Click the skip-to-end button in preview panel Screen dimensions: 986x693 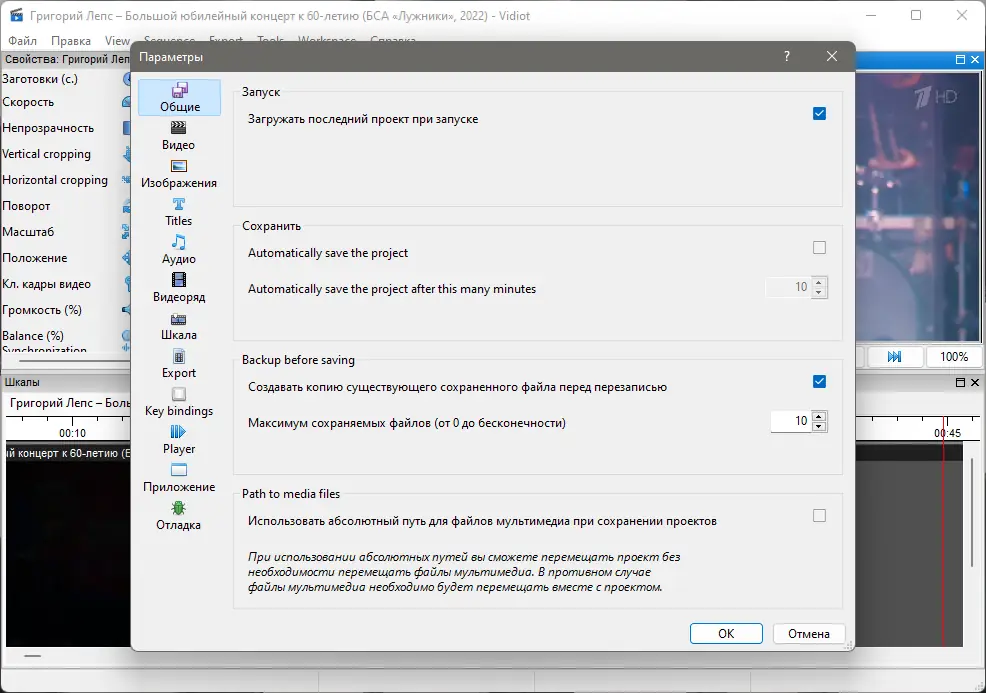[894, 357]
